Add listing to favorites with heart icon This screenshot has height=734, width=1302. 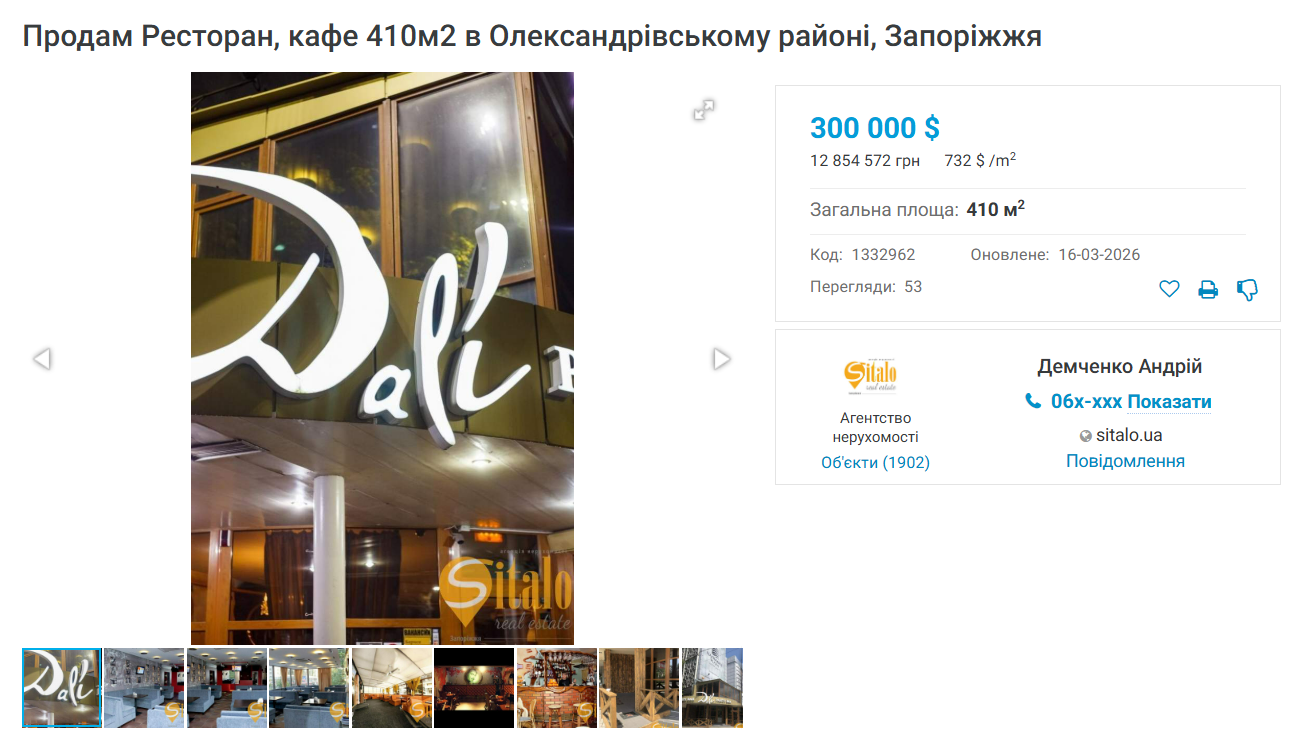click(1169, 290)
